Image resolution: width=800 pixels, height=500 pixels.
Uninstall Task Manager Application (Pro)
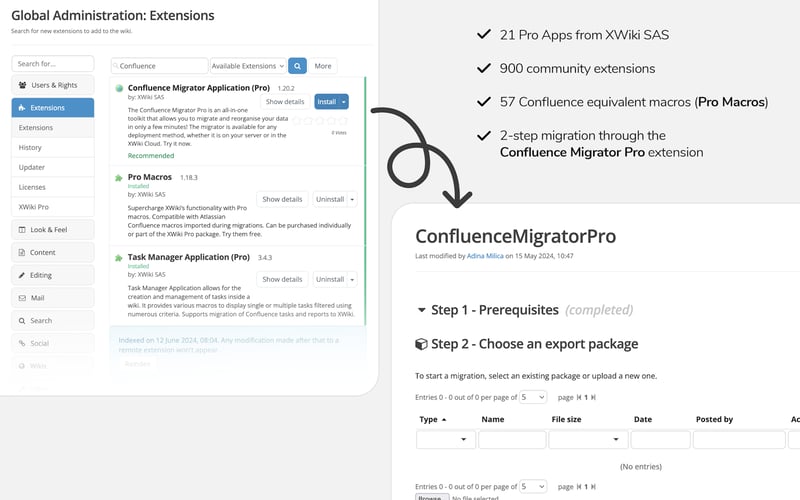pyautogui.click(x=330, y=279)
